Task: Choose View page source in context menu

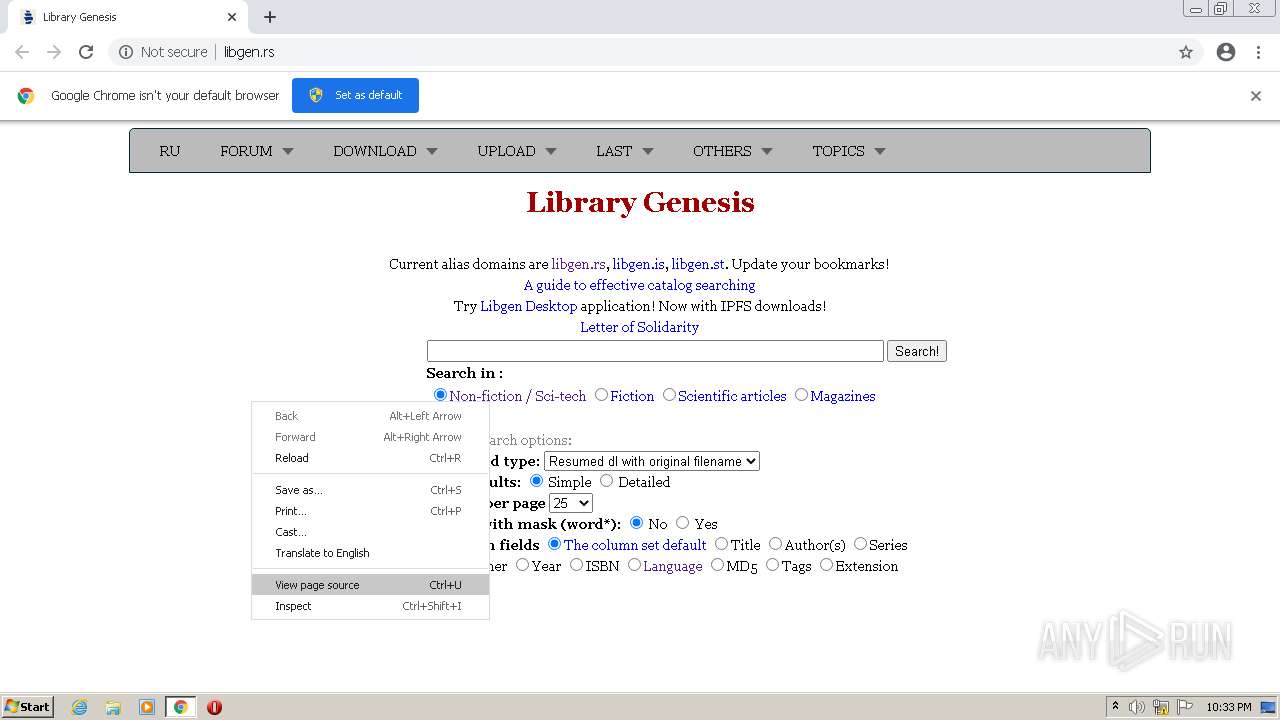Action: [x=370, y=585]
